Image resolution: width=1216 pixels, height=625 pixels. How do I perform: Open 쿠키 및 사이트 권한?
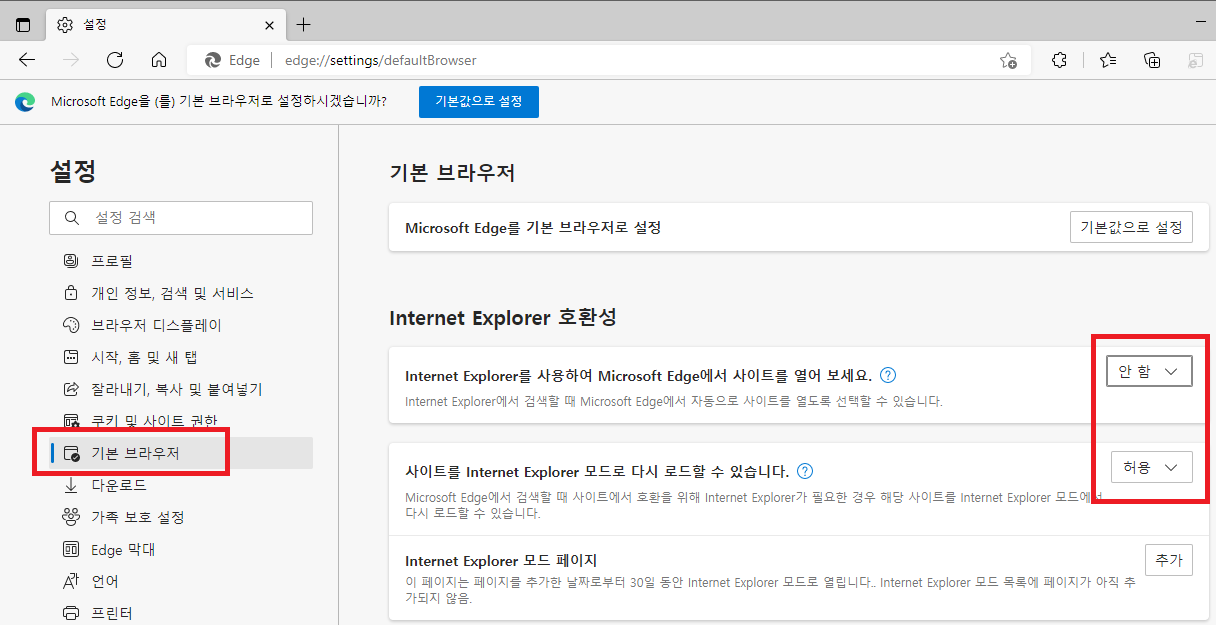pyautogui.click(x=181, y=421)
